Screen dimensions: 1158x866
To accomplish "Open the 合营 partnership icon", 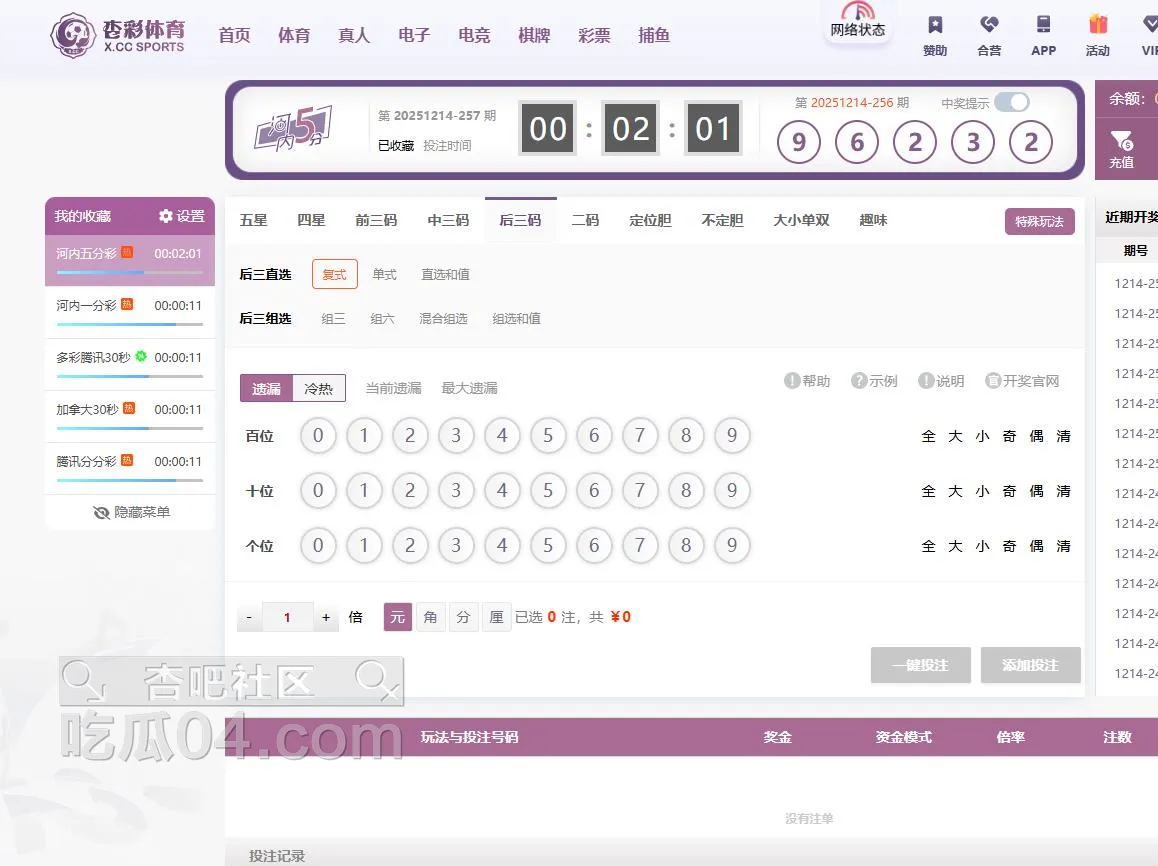I will (989, 25).
